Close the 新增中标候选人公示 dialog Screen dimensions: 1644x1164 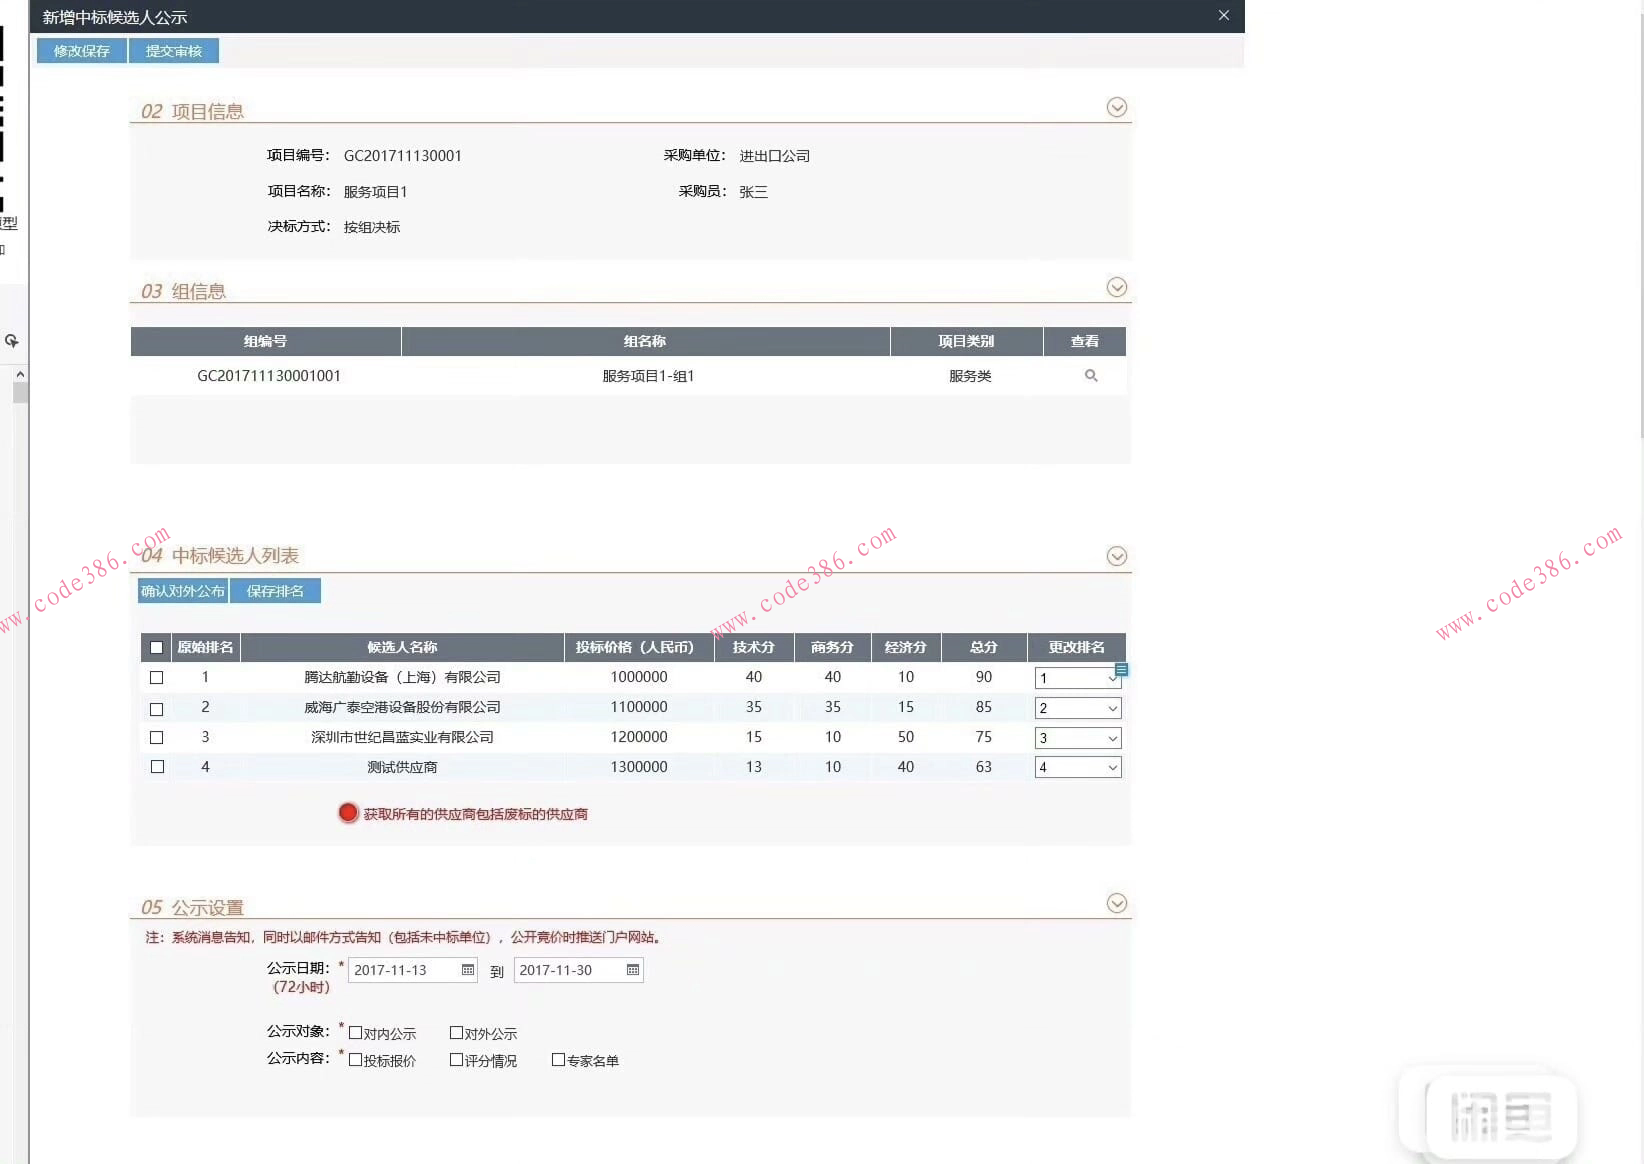pyautogui.click(x=1224, y=15)
